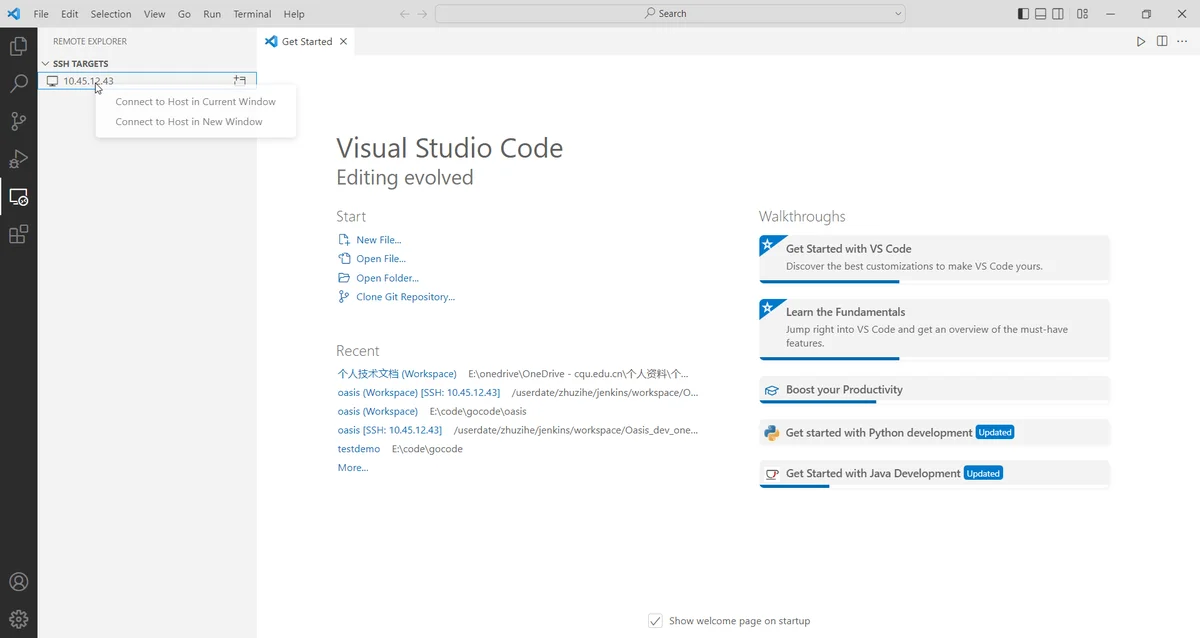Close the Get Started tab
The width and height of the screenshot is (1200, 638).
pos(344,42)
